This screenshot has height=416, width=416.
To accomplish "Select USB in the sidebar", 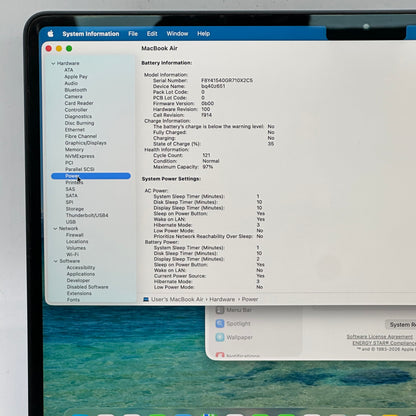I will tap(71, 222).
